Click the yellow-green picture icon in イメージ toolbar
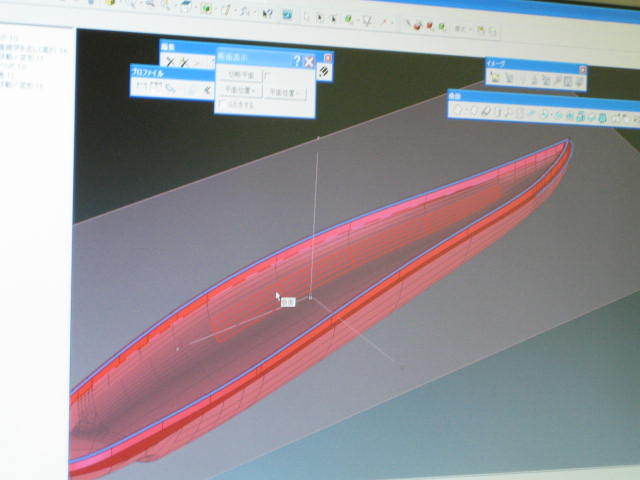The width and height of the screenshot is (640, 480). 495,77
